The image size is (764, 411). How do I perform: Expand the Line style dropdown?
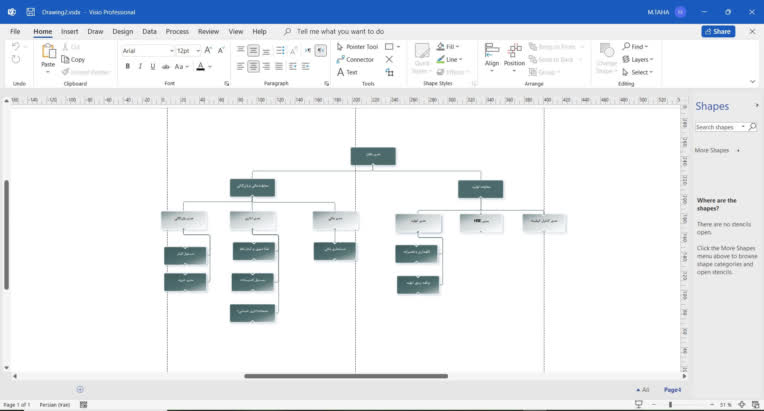pyautogui.click(x=461, y=59)
